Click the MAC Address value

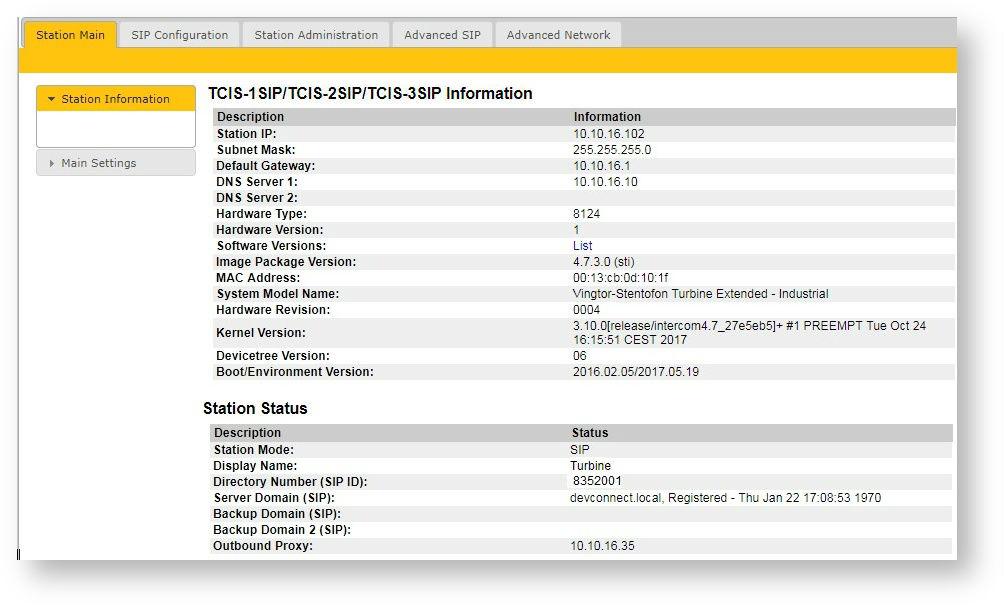[620, 278]
